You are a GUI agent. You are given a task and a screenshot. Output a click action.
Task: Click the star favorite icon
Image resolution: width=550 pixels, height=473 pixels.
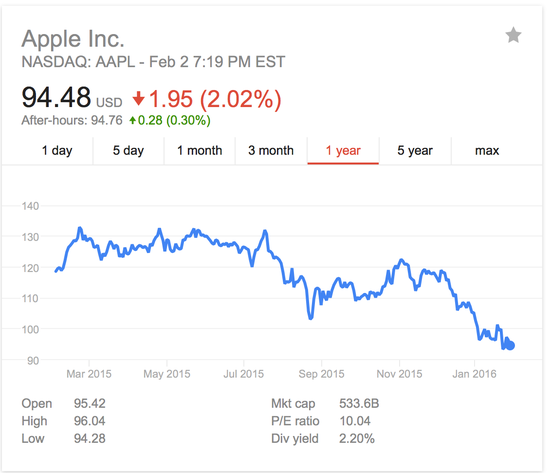click(513, 35)
